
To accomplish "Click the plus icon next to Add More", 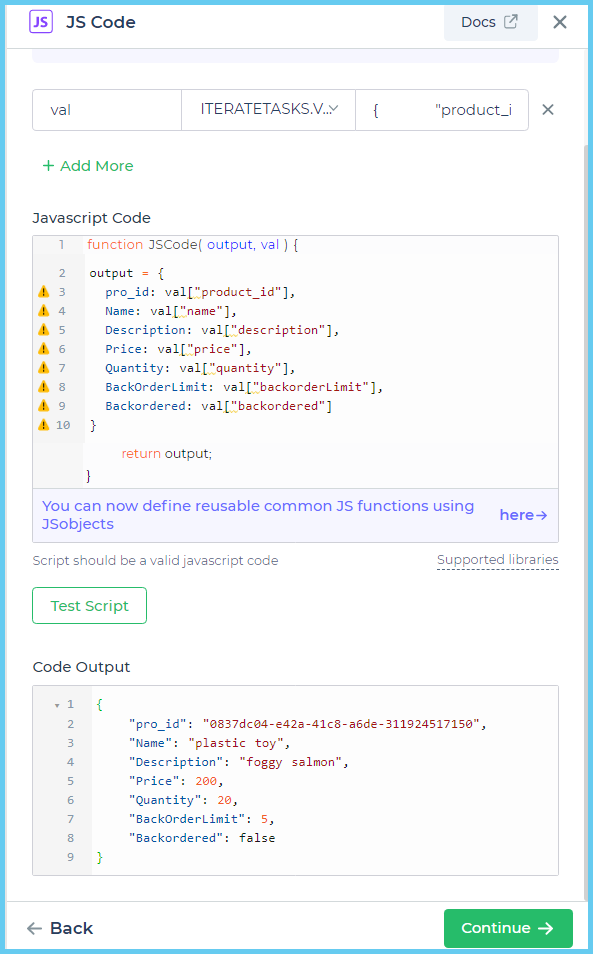I will (x=45, y=166).
